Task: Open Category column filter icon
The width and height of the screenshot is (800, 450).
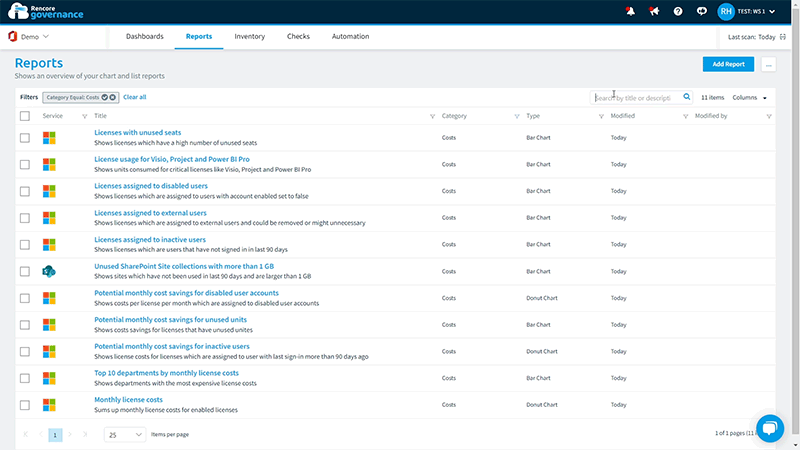Action: click(x=517, y=116)
